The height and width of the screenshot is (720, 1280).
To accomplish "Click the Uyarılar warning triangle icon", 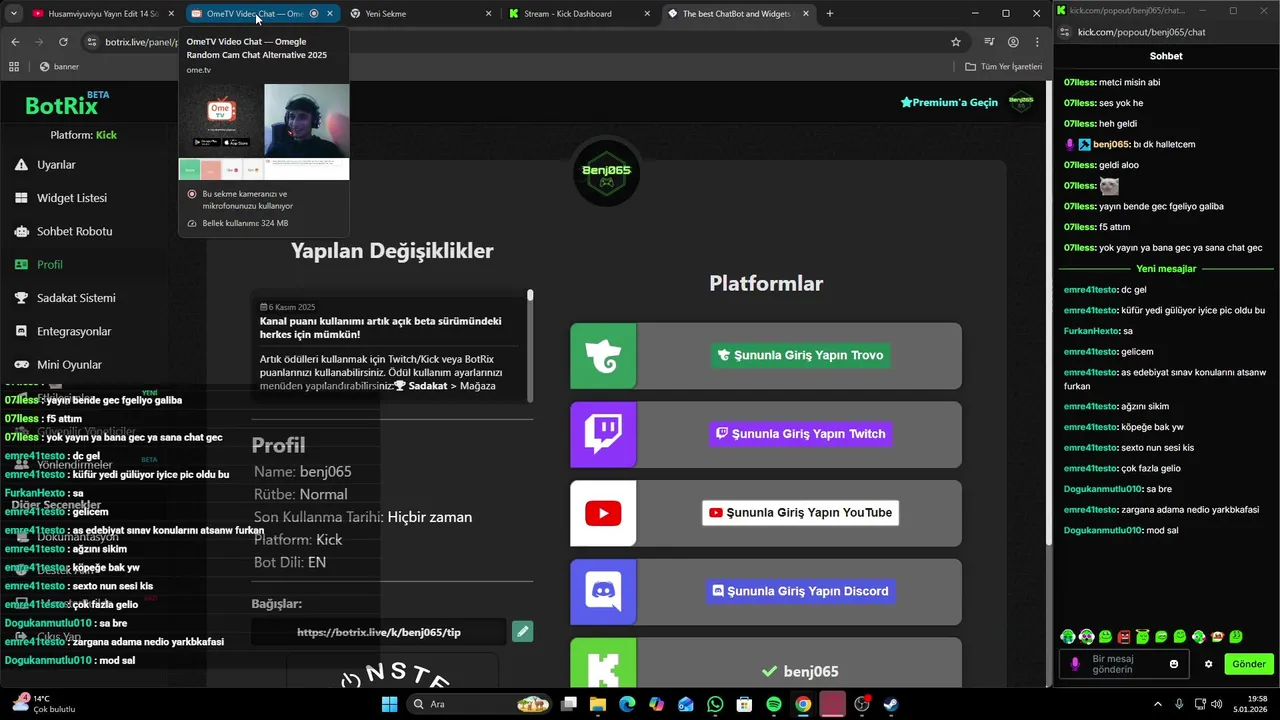I will pyautogui.click(x=21, y=165).
